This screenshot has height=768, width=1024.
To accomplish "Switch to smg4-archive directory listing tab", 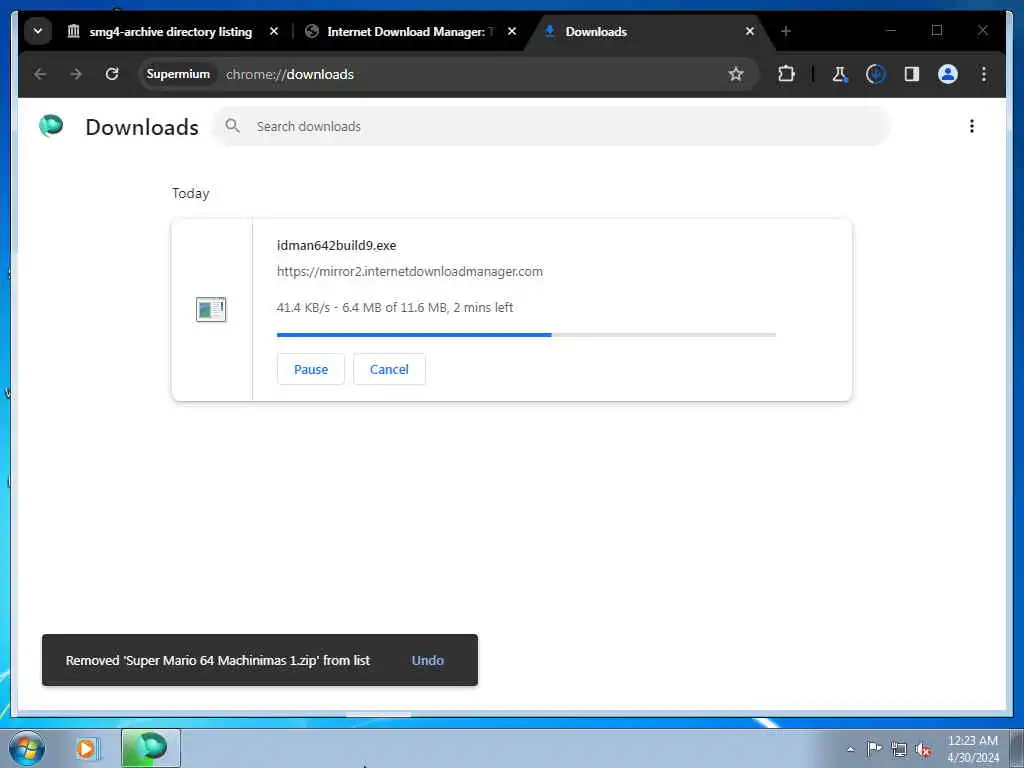I will pyautogui.click(x=170, y=31).
